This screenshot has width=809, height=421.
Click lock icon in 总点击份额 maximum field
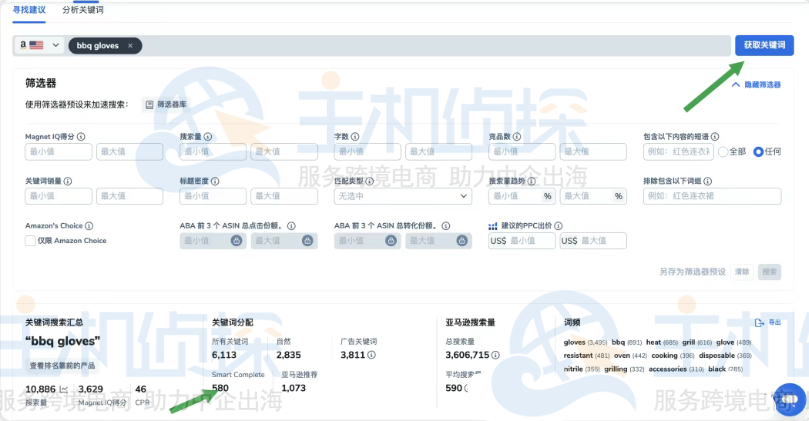(308, 241)
